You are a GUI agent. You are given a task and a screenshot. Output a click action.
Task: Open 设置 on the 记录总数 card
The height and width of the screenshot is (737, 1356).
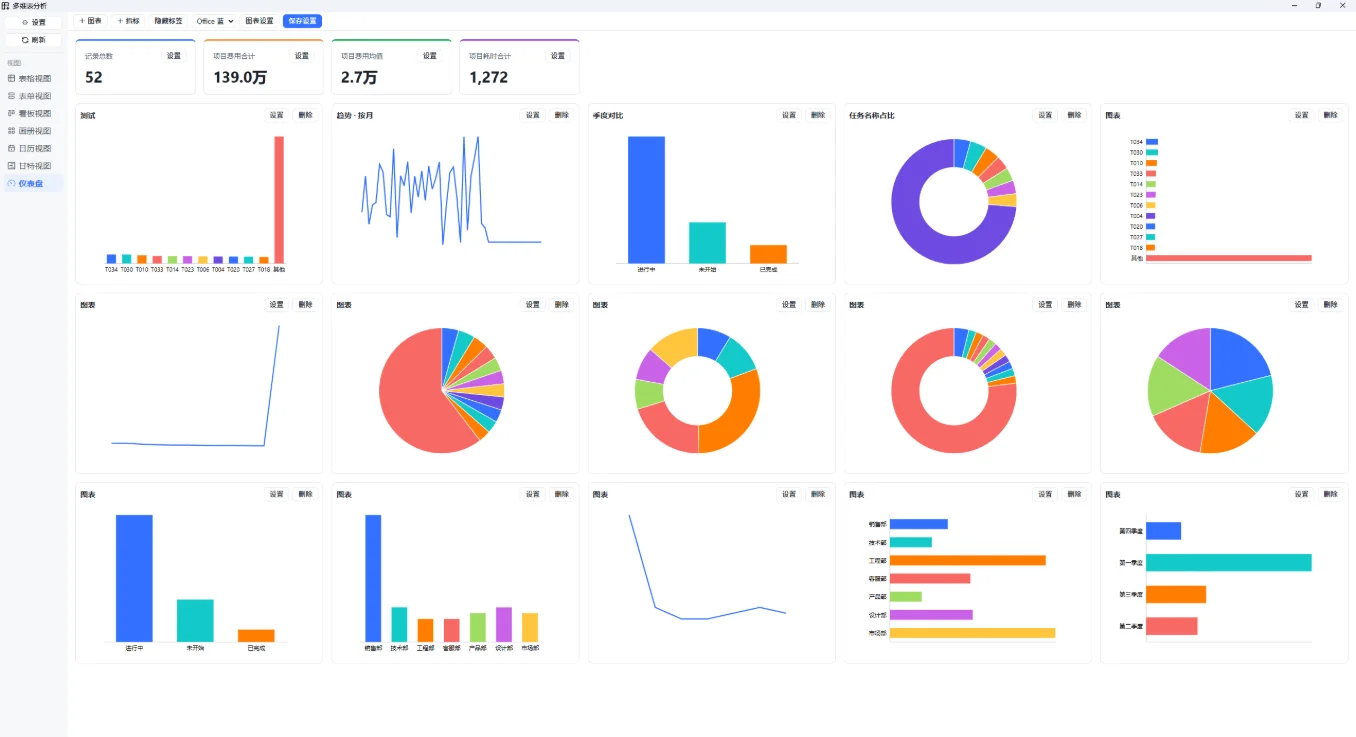(174, 56)
